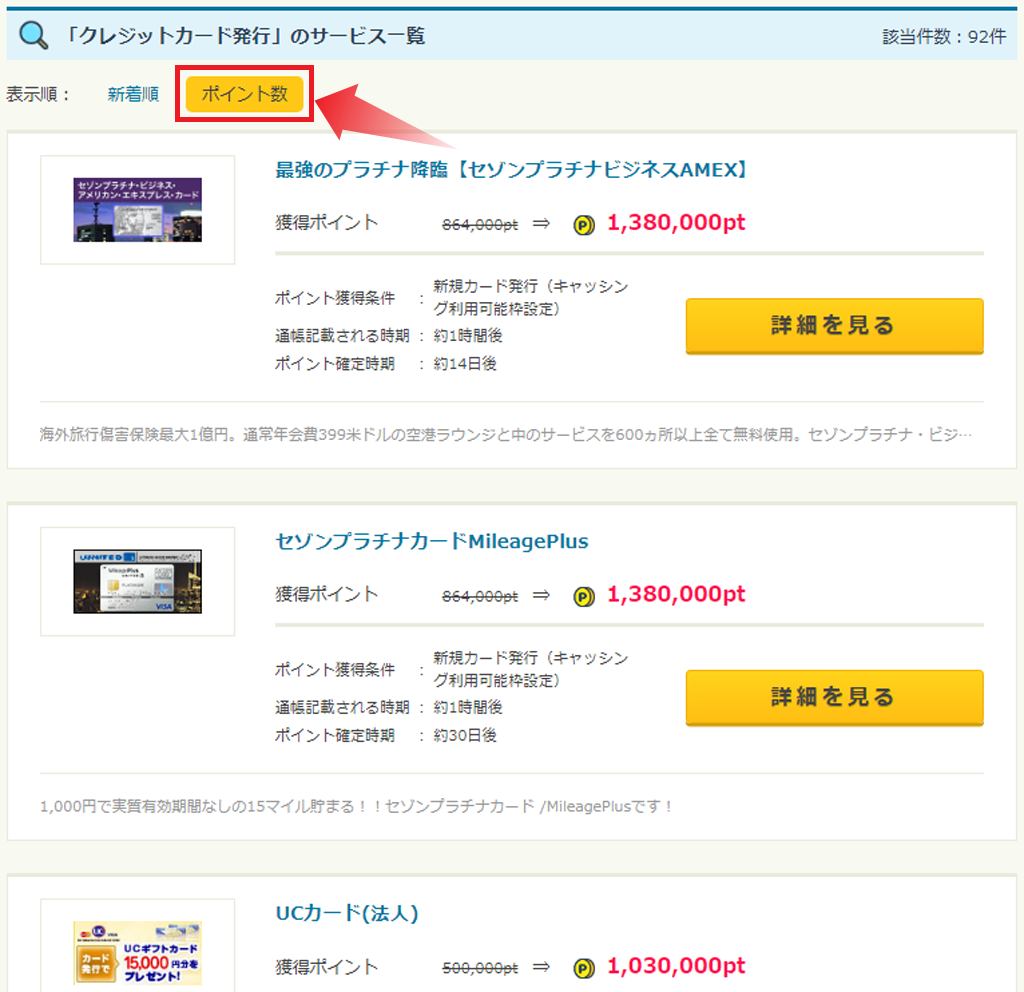This screenshot has width=1024, height=992.
Task: Click 詳細を見る for セゾンプラチナカードMileagePlus
Action: (834, 697)
